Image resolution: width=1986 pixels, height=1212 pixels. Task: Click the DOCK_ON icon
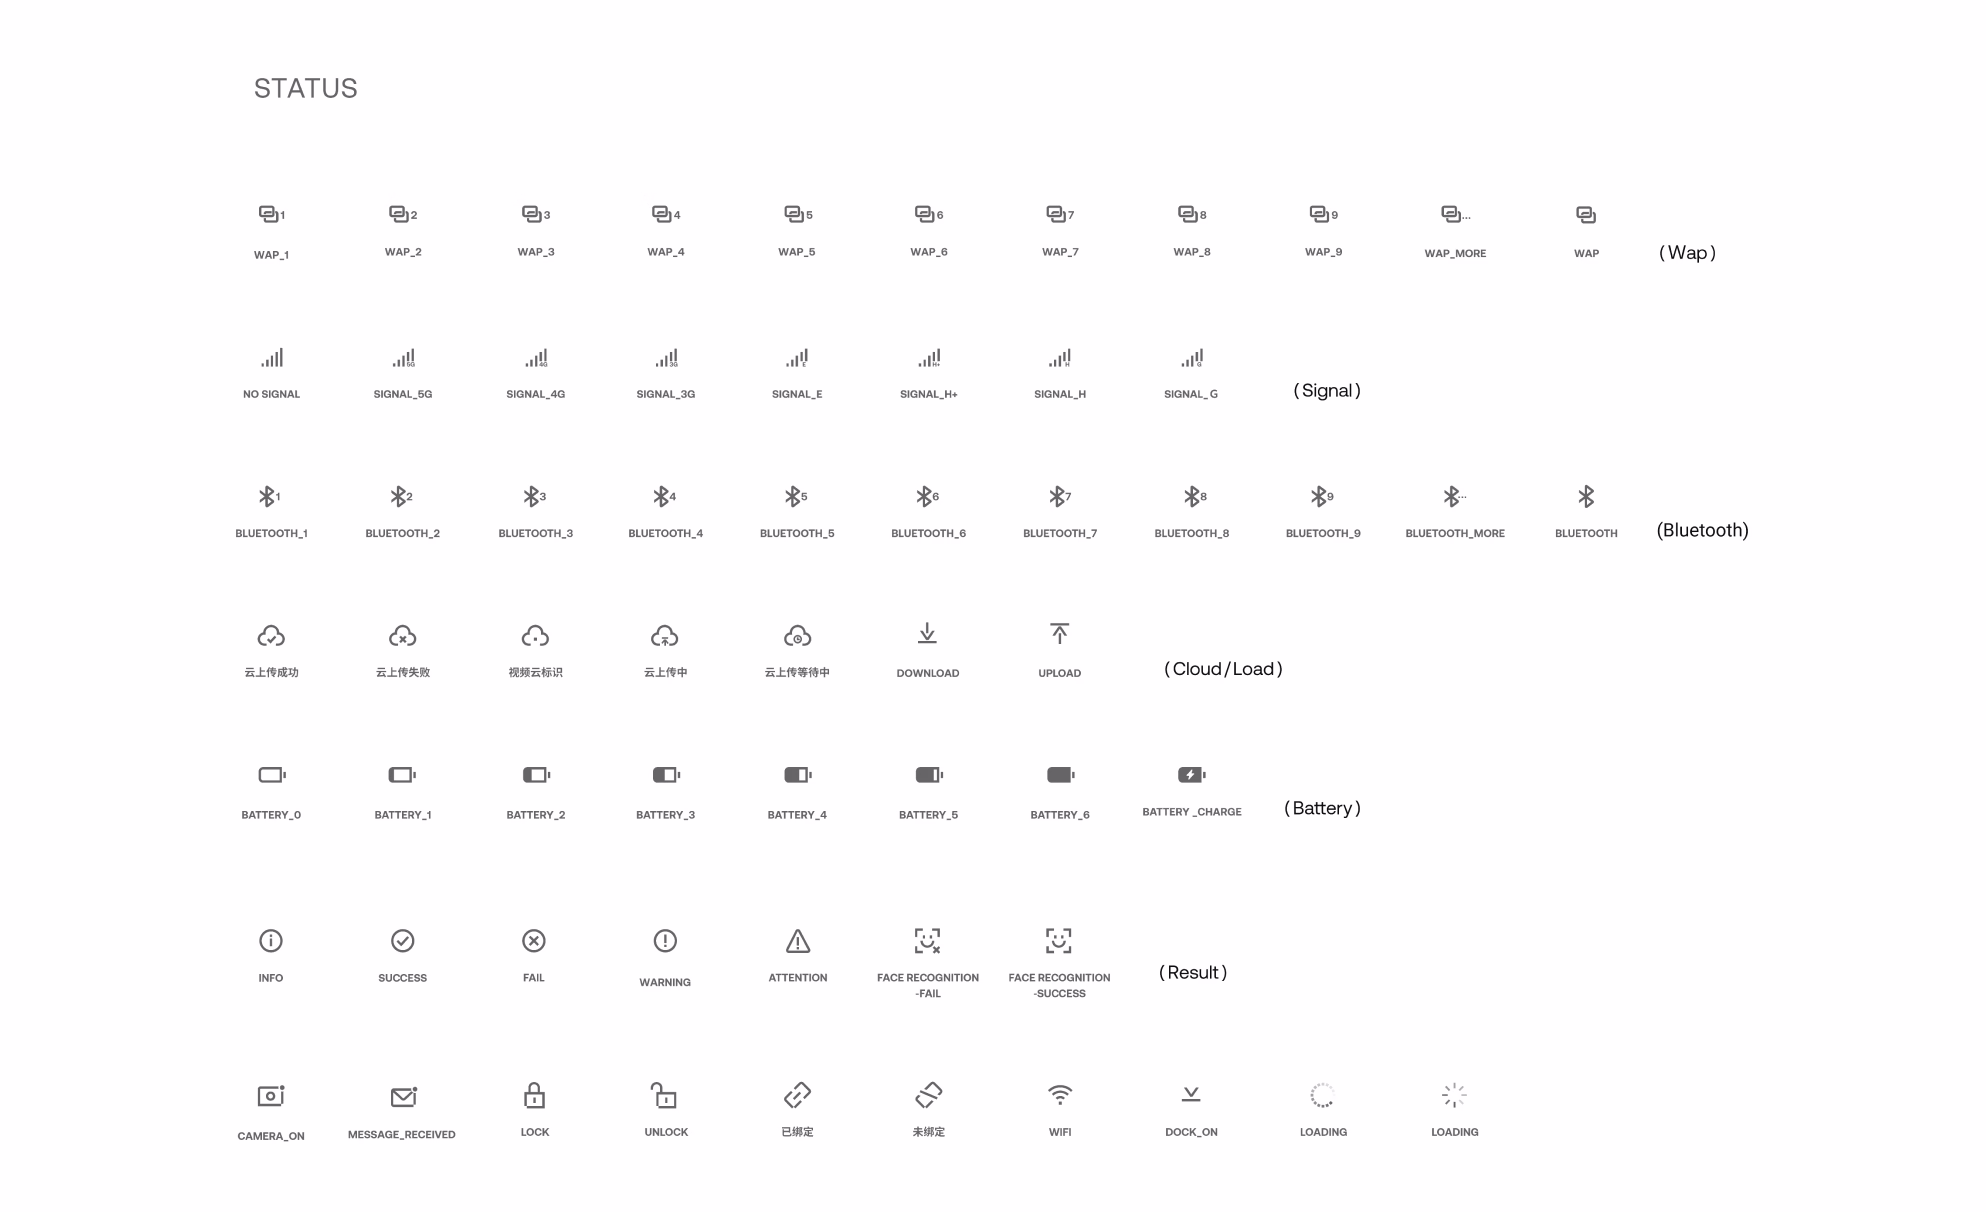tap(1191, 1095)
